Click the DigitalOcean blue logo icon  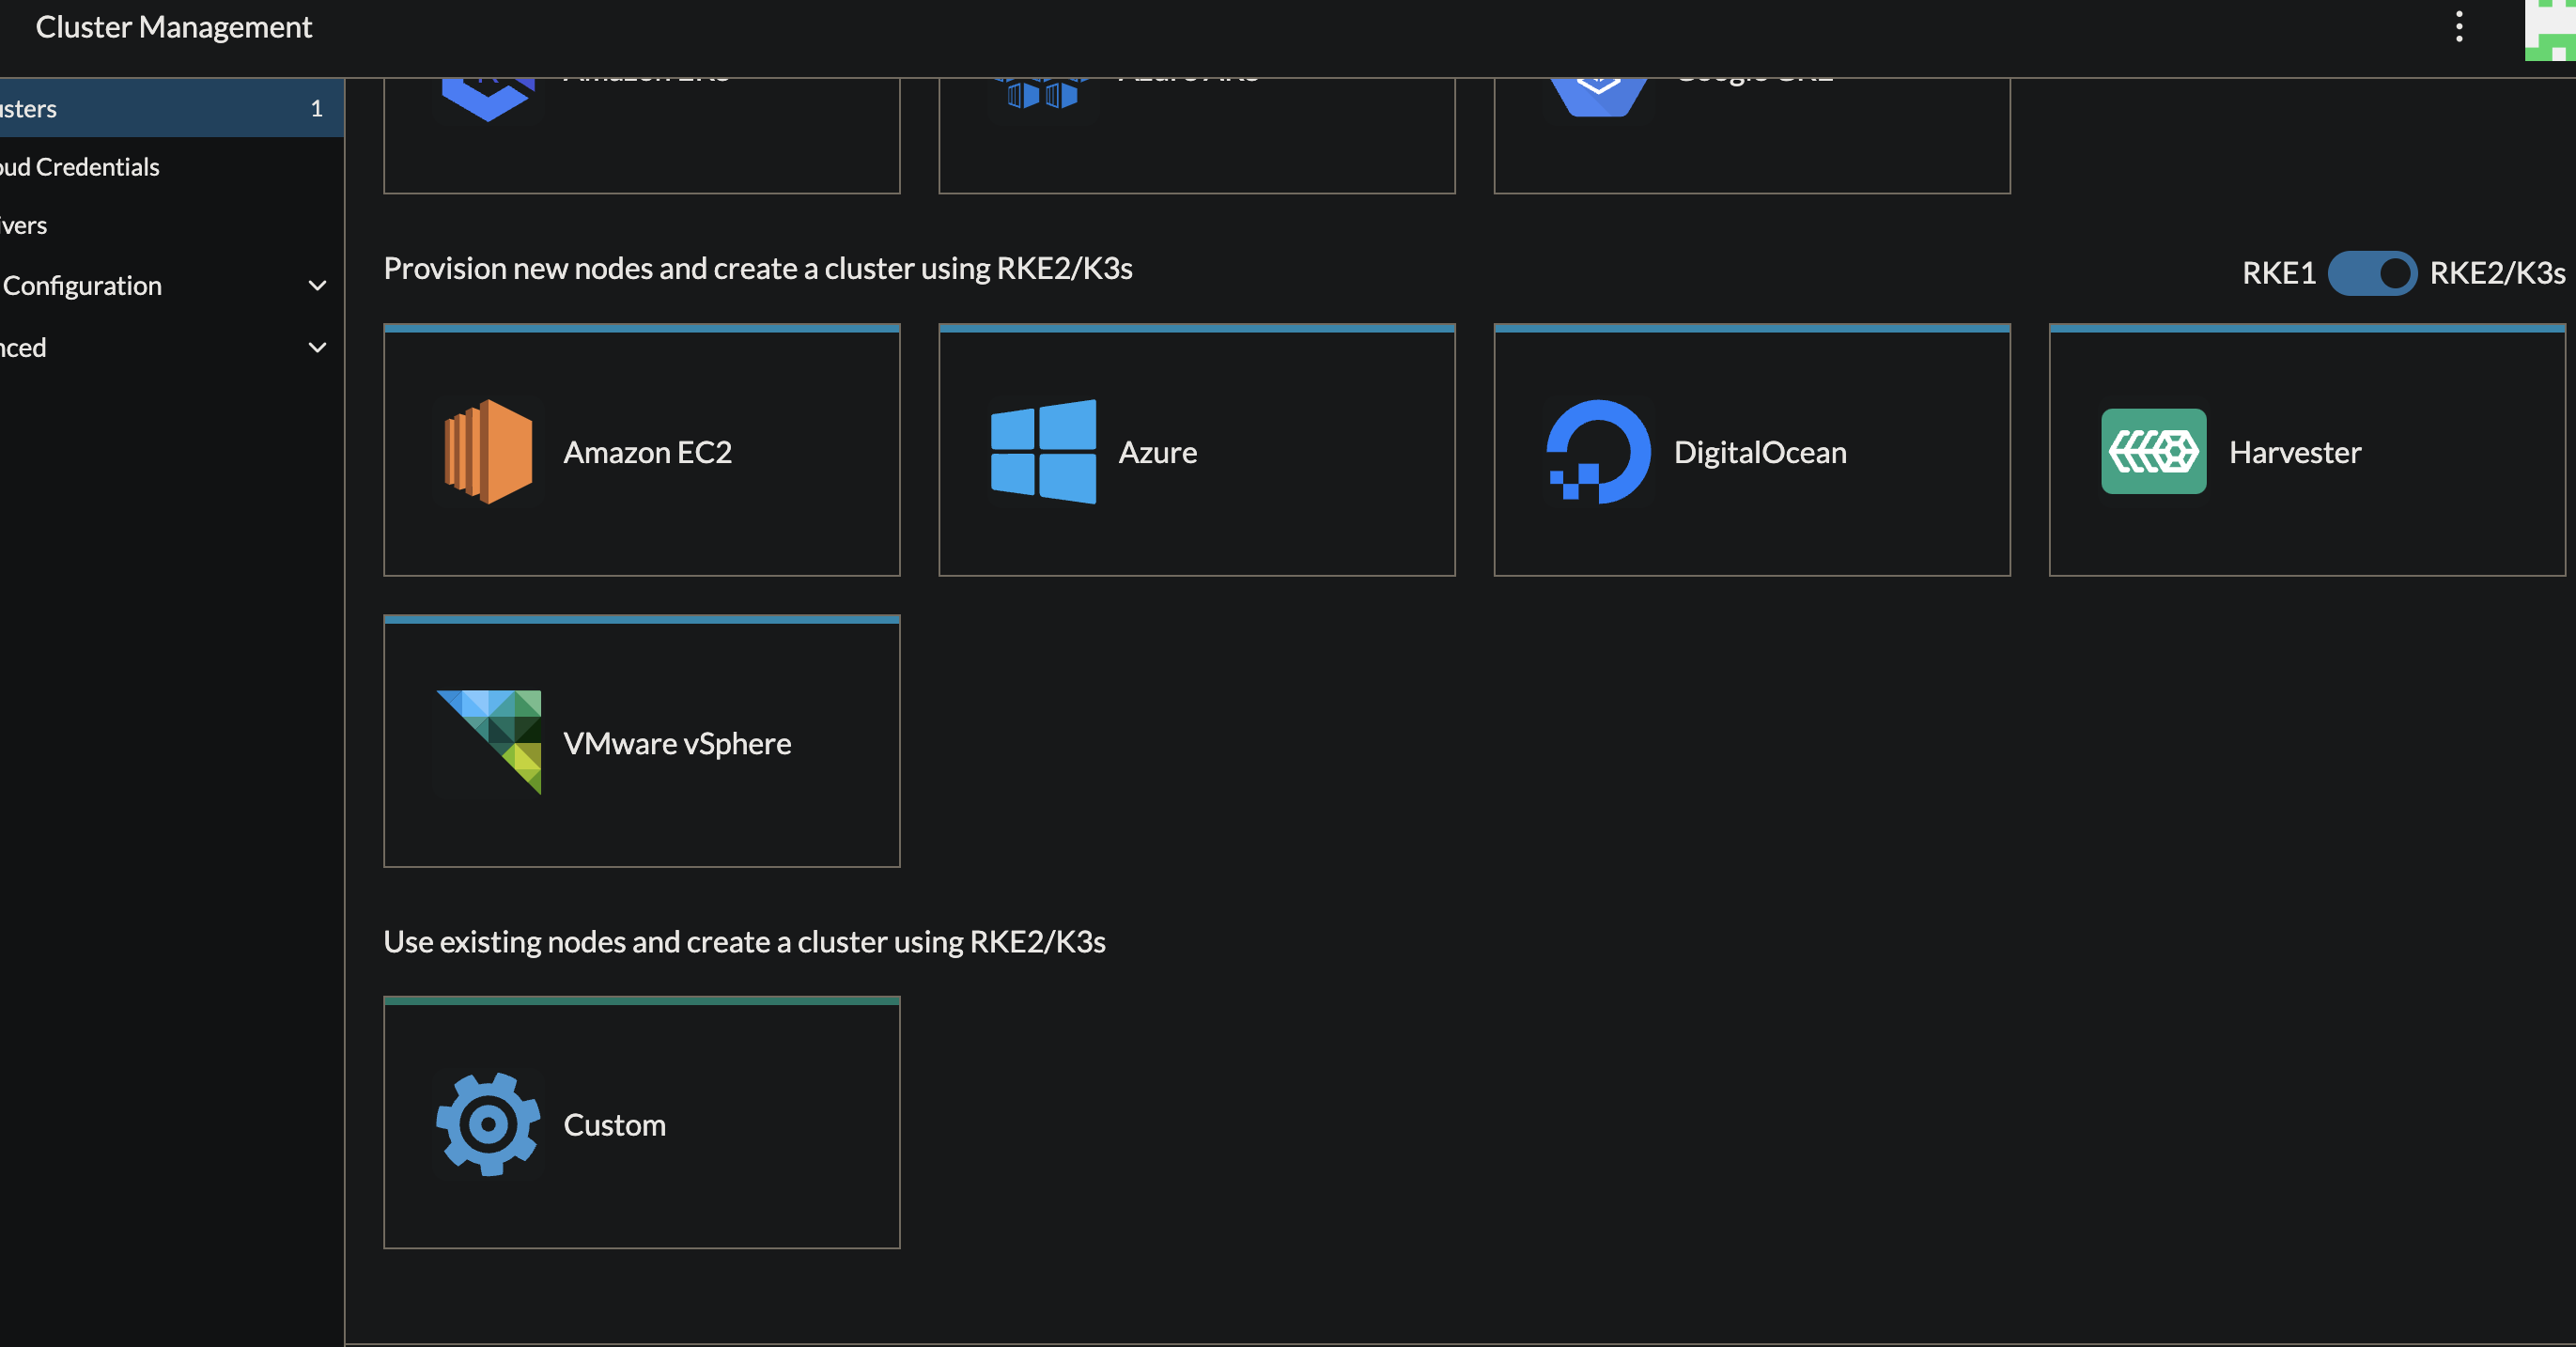click(x=1598, y=452)
